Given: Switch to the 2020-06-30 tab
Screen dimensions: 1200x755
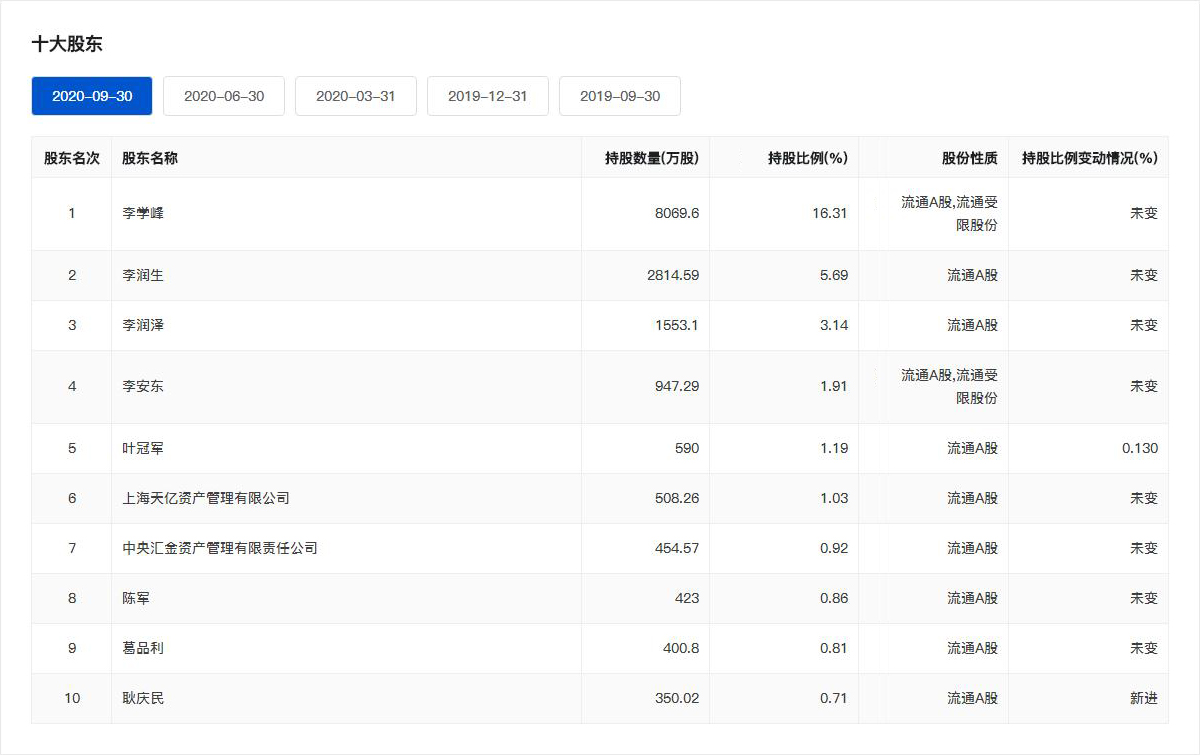Looking at the screenshot, I should click(x=224, y=96).
